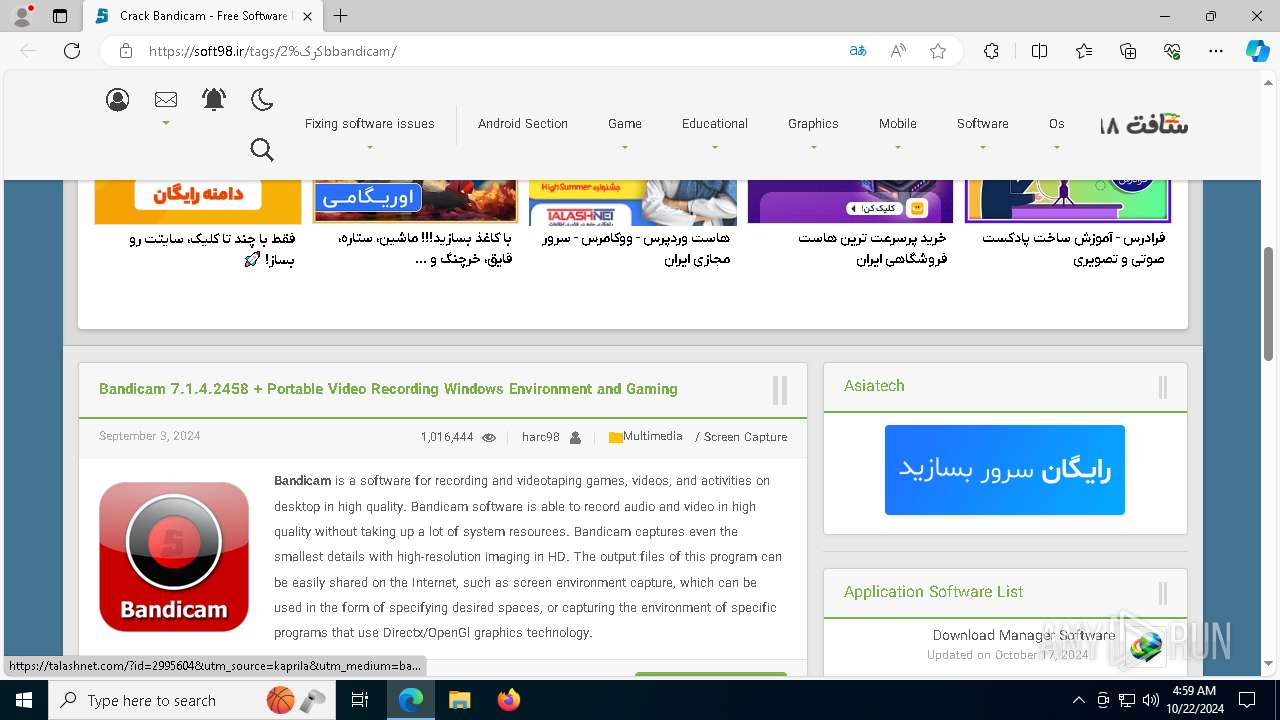Open site search with the magnifier icon
Image resolution: width=1280 pixels, height=720 pixels.
(x=262, y=150)
